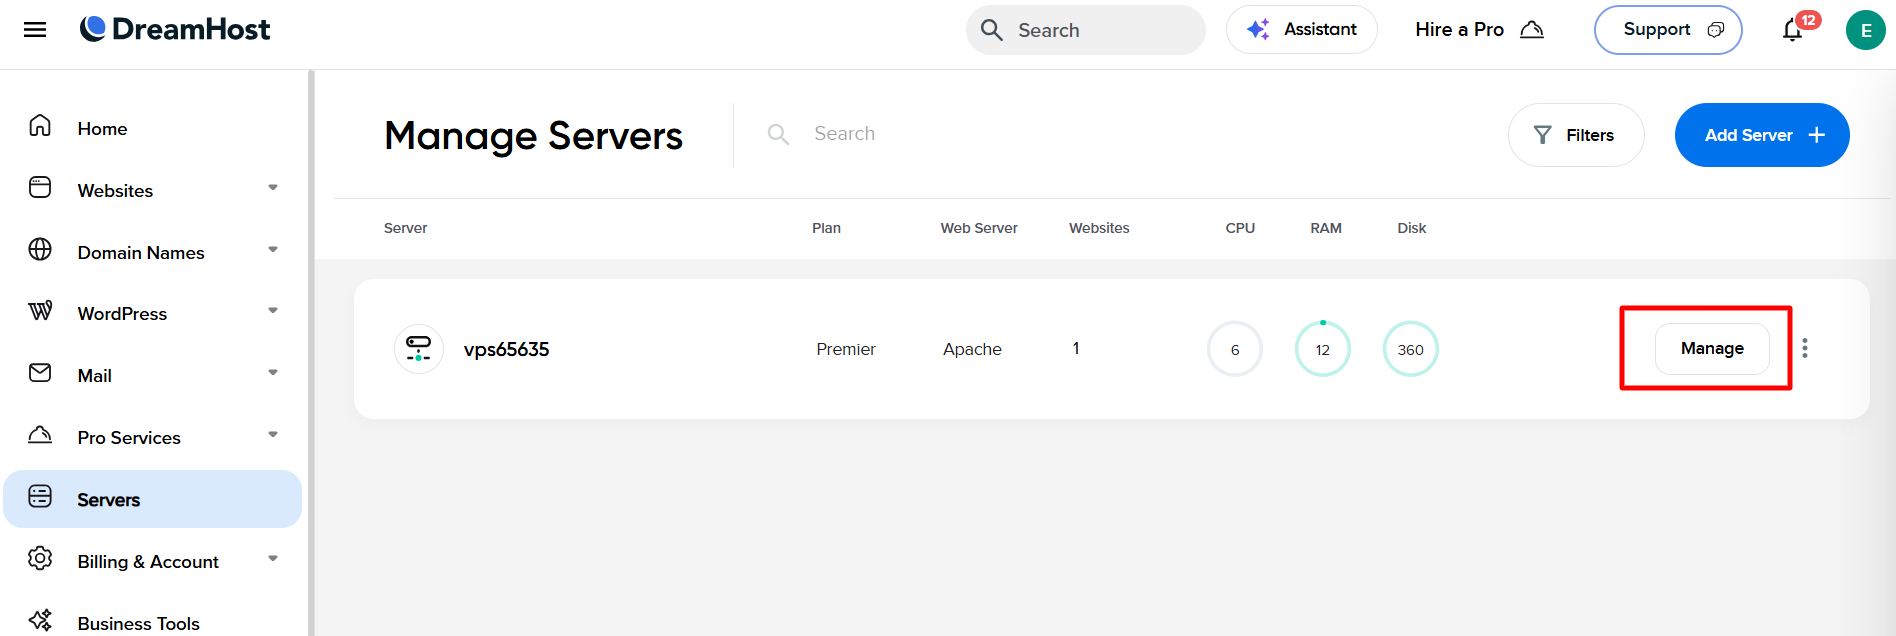Screen dimensions: 1896x636
Task: Expand the Domain Names menu arrow
Action: pyautogui.click(x=273, y=250)
